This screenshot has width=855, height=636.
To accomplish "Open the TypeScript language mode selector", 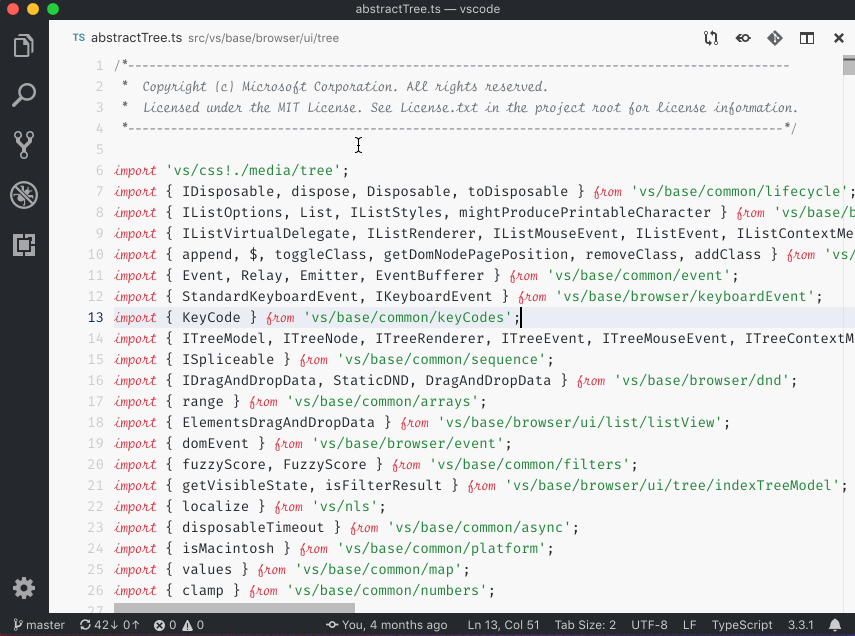I will tap(742, 624).
